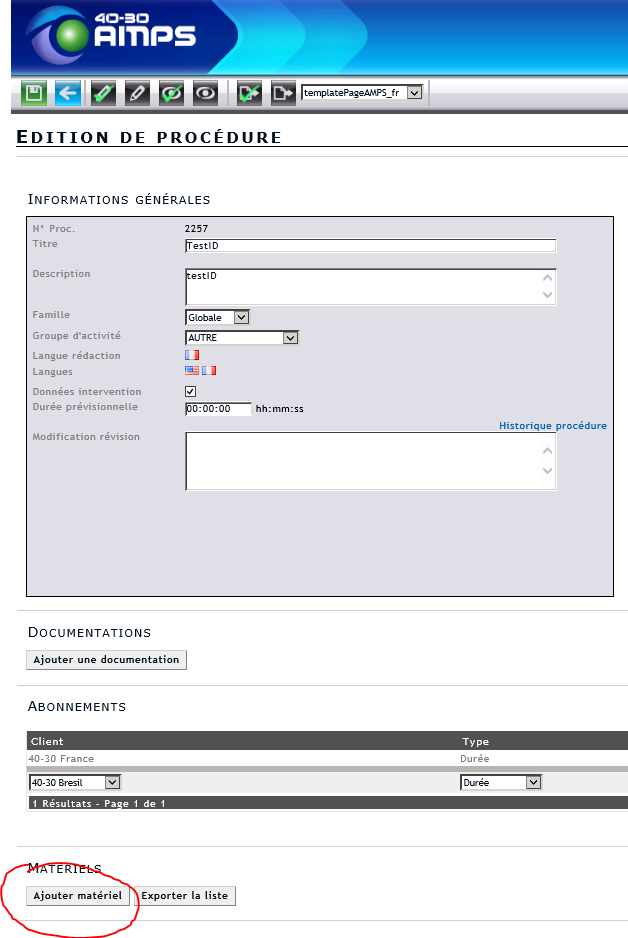
Task: Click the French flag beside Langue rédaction
Action: point(192,354)
